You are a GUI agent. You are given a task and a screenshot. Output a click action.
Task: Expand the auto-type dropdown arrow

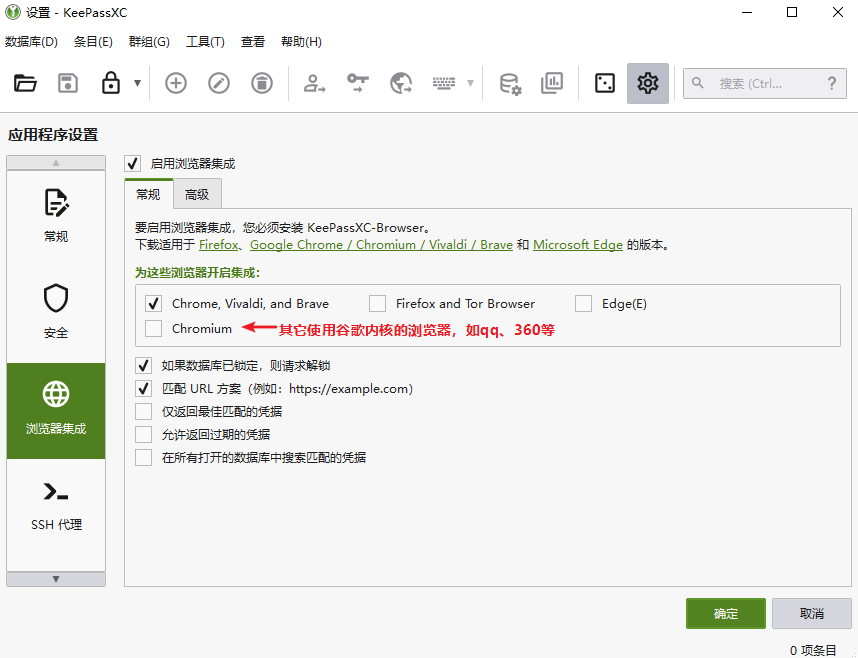coord(470,83)
